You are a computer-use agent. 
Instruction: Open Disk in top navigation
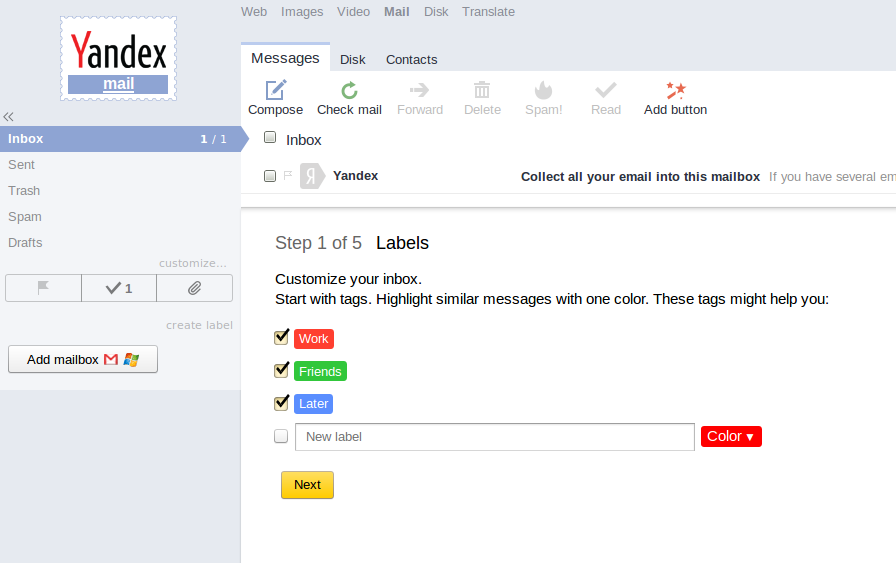pos(436,11)
